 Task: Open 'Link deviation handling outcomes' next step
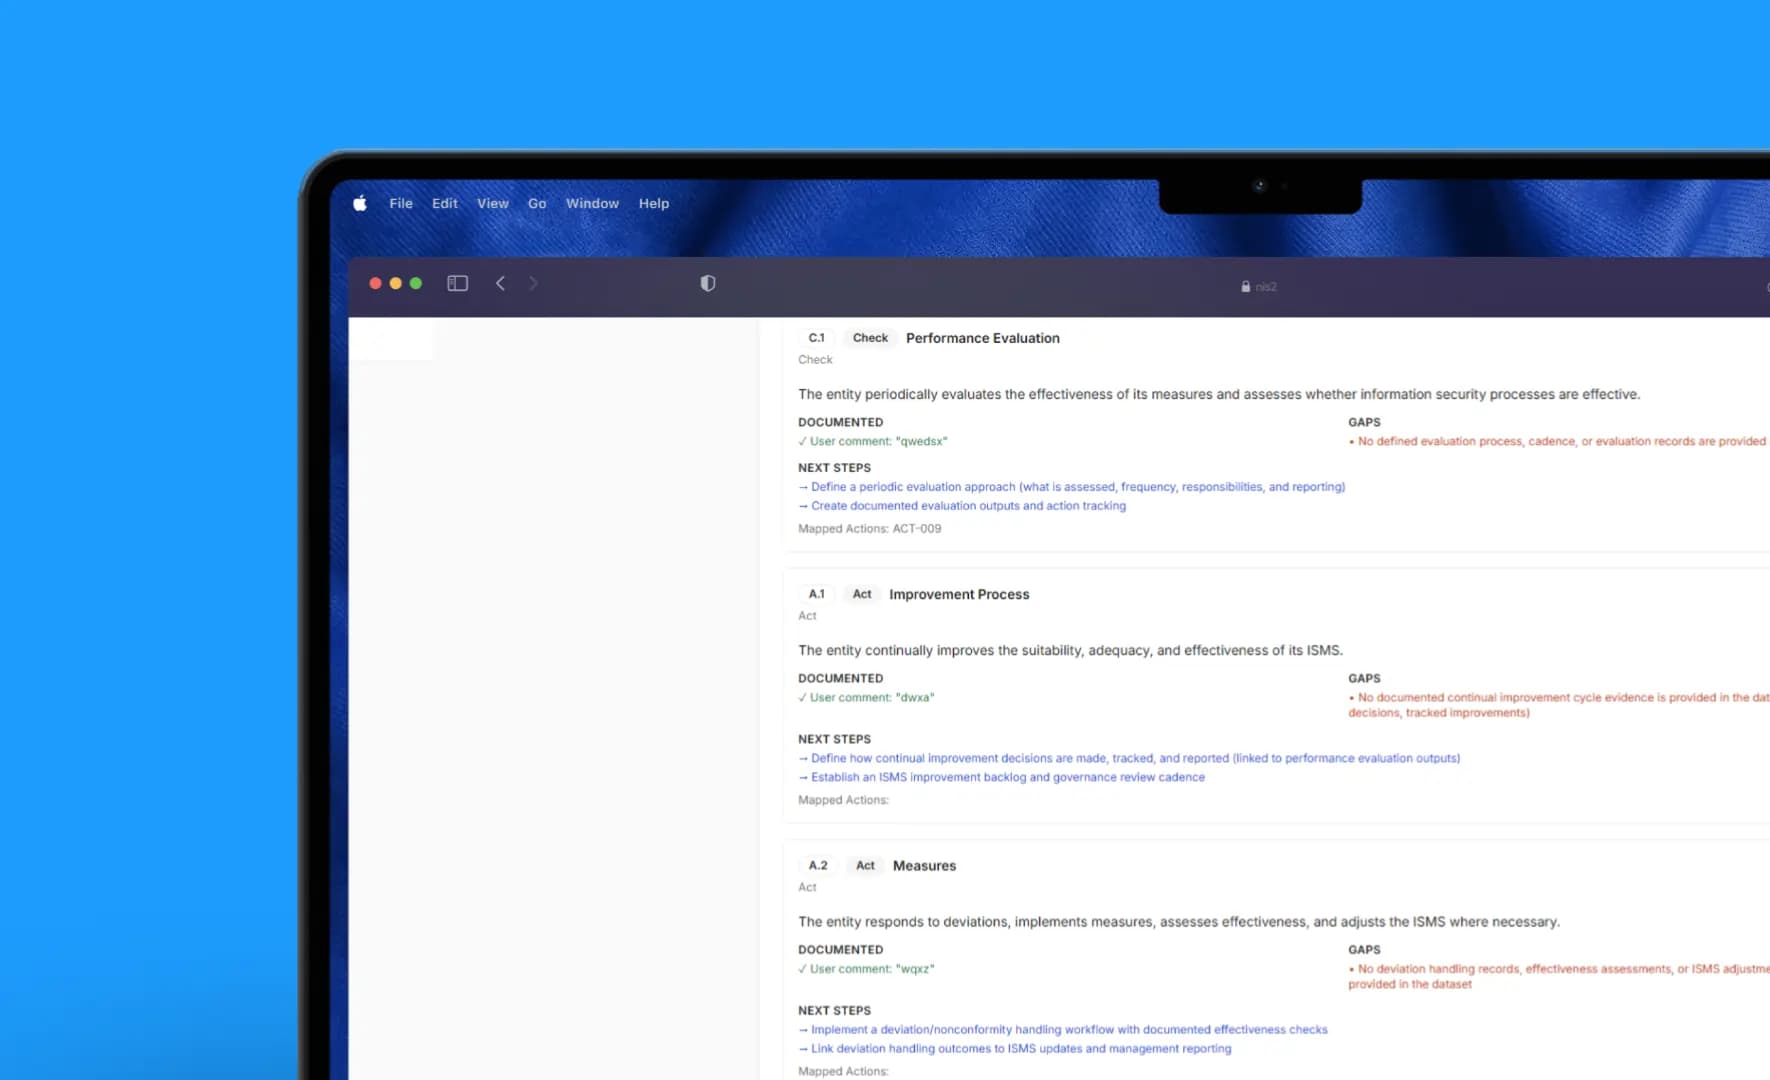(1020, 1049)
